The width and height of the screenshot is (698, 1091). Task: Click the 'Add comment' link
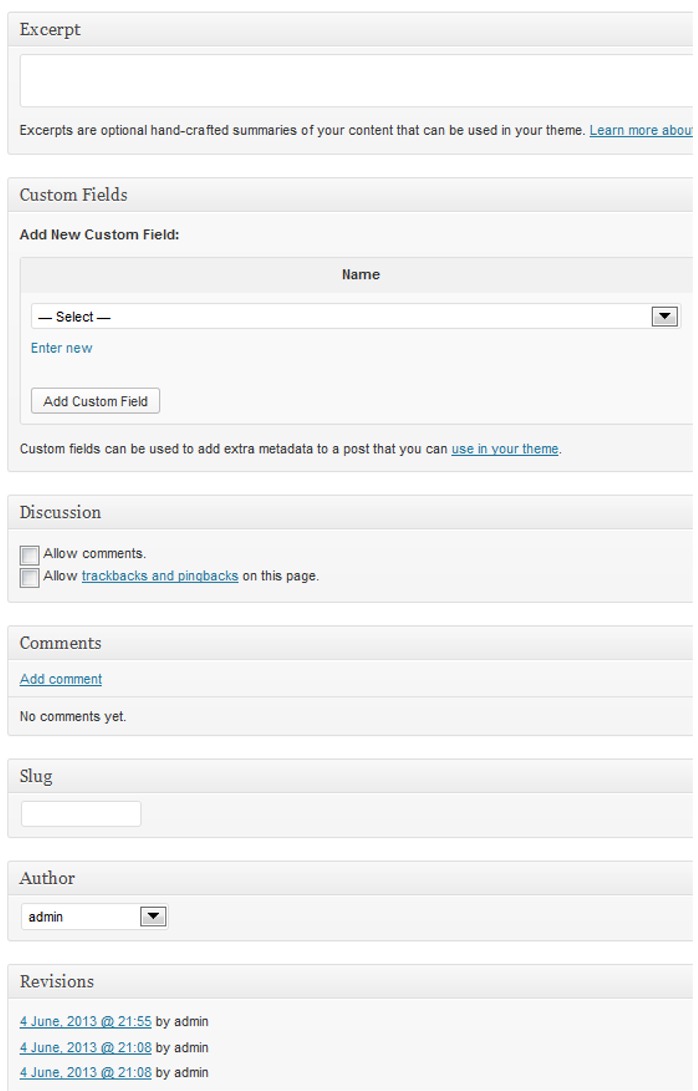click(x=61, y=679)
